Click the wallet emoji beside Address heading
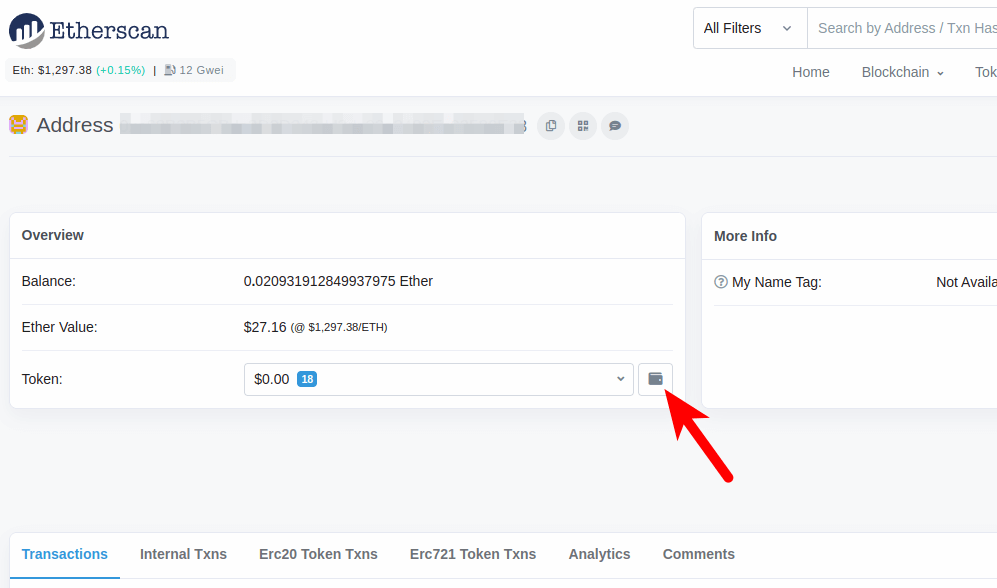 click(x=19, y=124)
